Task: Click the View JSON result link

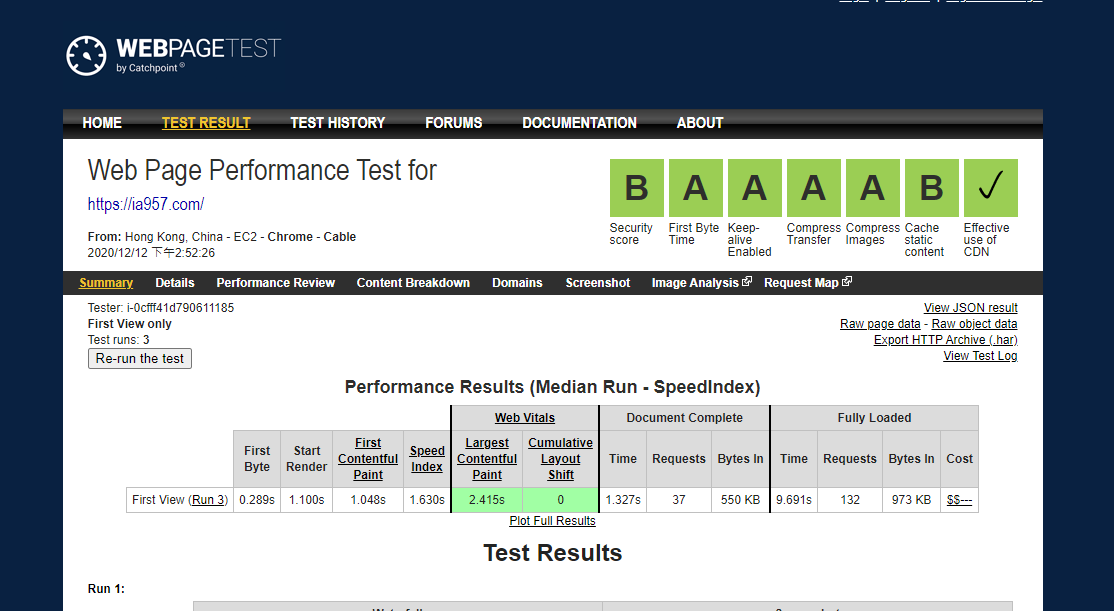Action: (970, 308)
